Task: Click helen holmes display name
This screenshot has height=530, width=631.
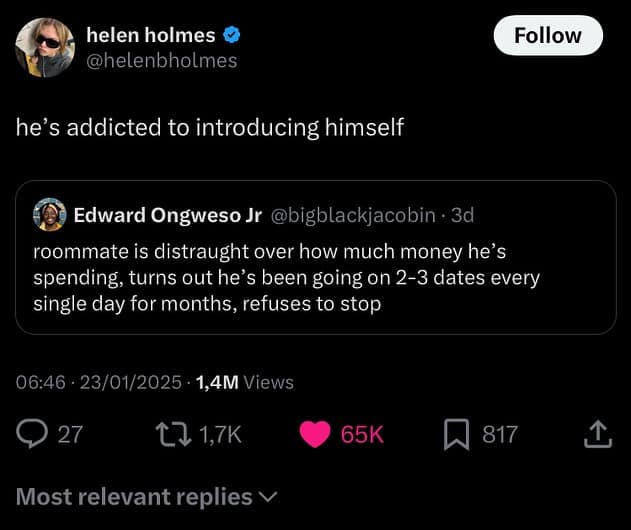Action: tap(151, 35)
